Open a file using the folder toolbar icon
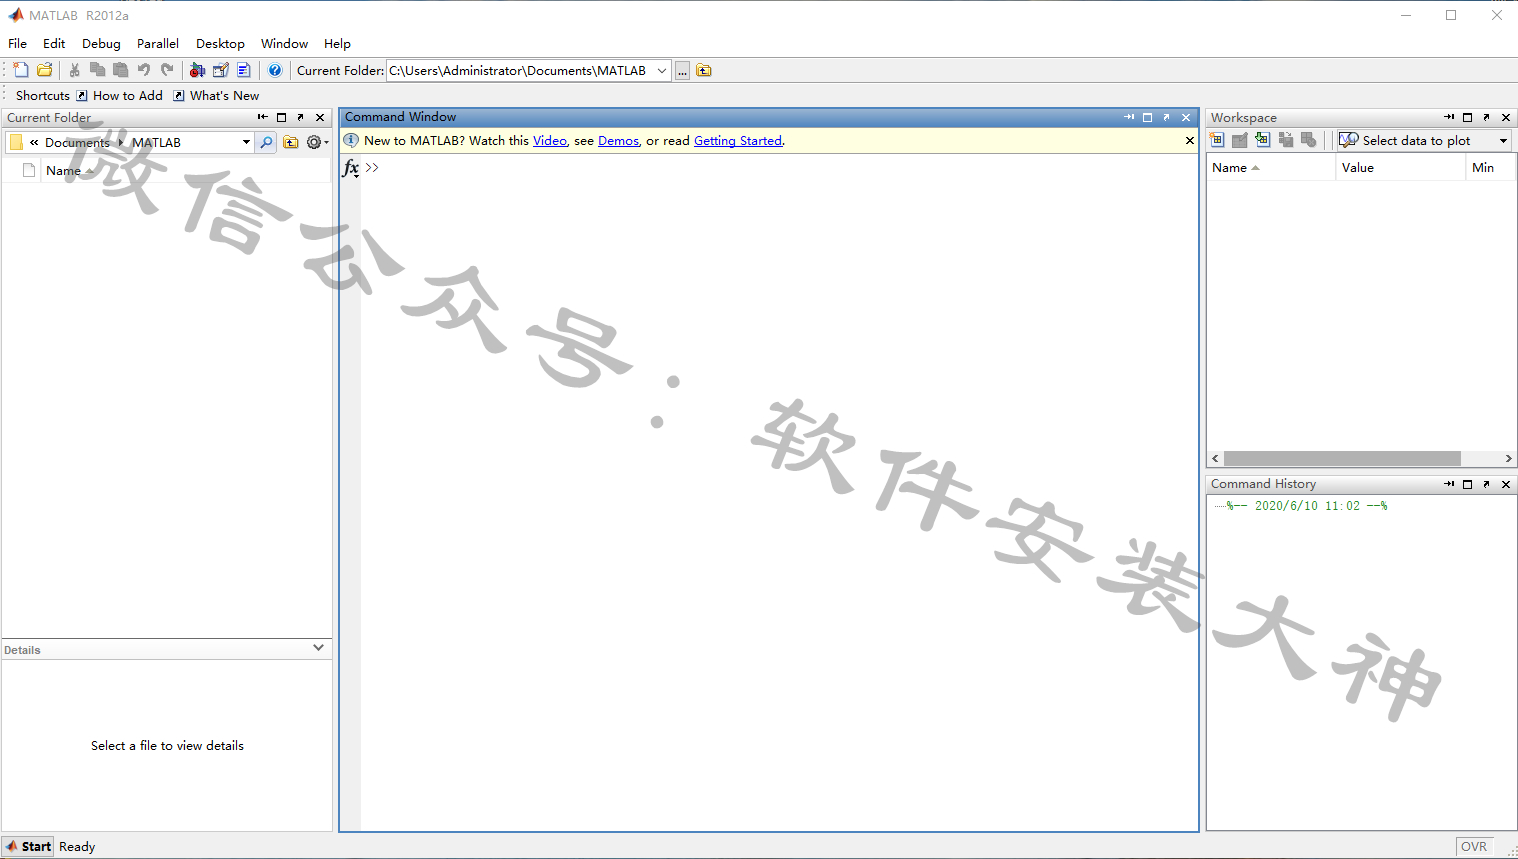 click(45, 70)
